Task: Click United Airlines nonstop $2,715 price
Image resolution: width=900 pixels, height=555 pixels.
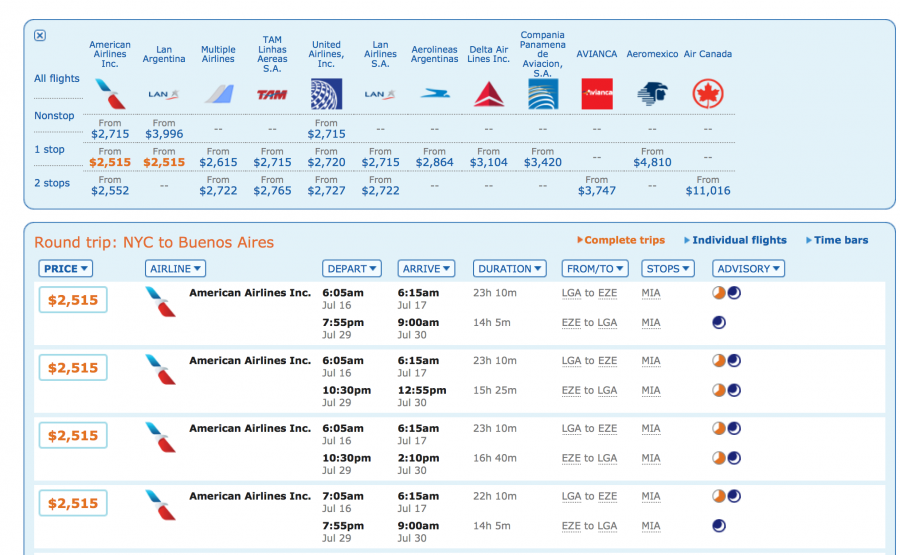Action: click(x=326, y=134)
